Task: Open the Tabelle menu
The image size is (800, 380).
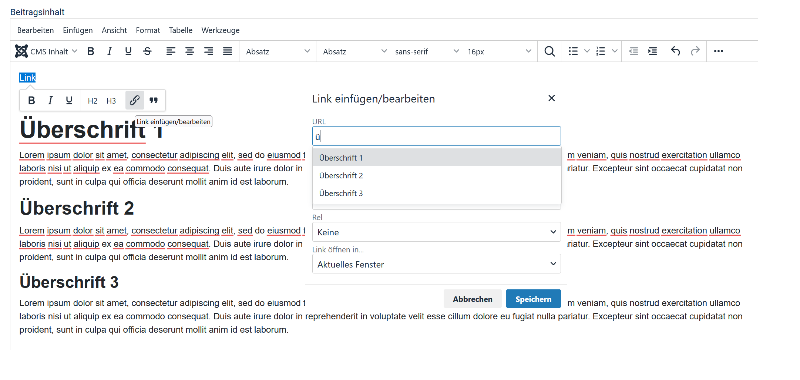Action: 181,31
